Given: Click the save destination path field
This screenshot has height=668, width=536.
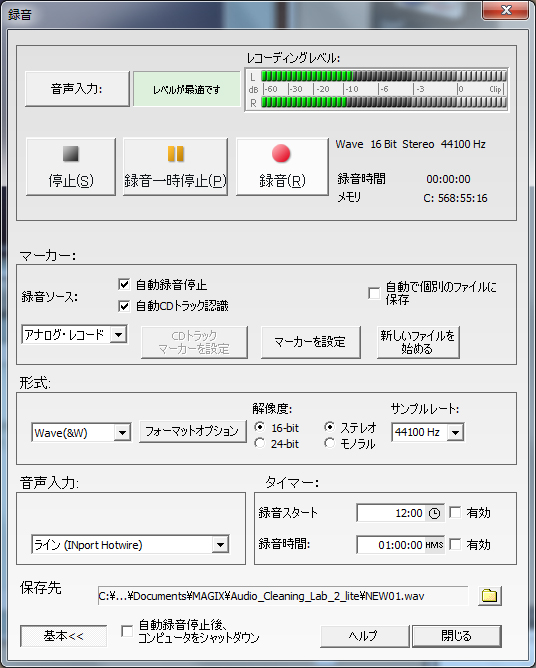Looking at the screenshot, I should click(x=282, y=596).
